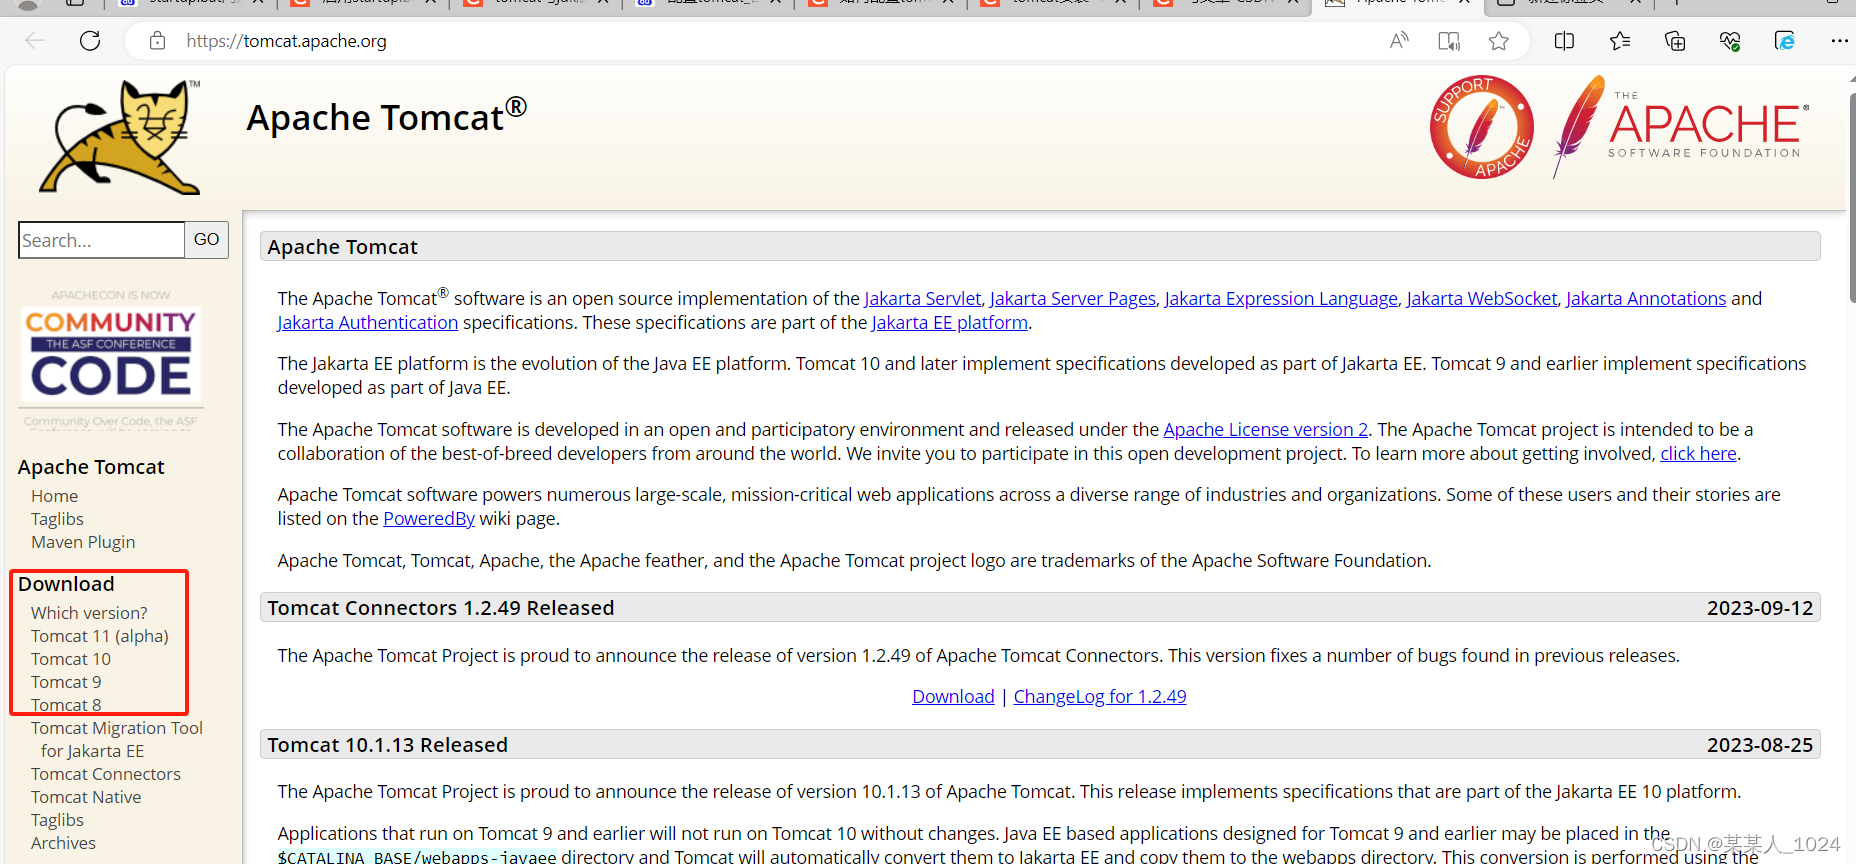Open the Community Code conference banner
Image resolution: width=1856 pixels, height=864 pixels.
(x=111, y=358)
